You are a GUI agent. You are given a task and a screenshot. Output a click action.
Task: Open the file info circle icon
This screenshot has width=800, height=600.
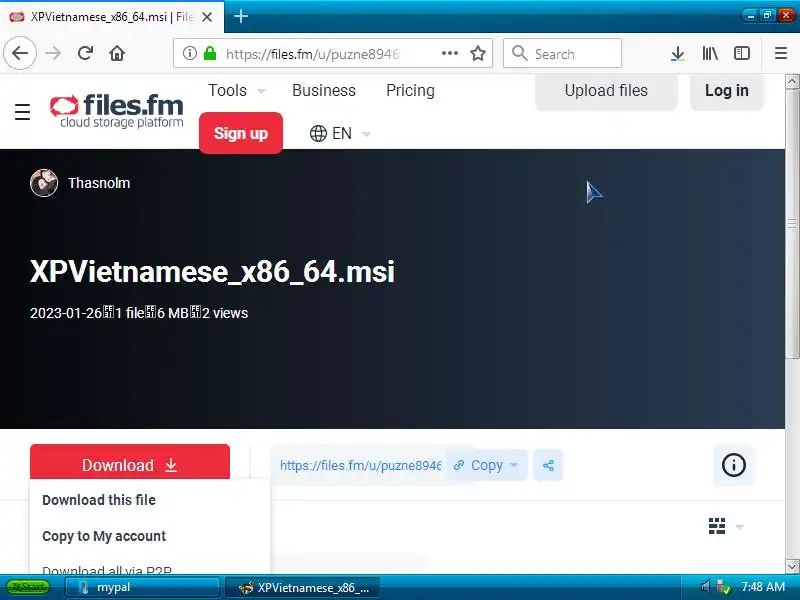coord(734,465)
